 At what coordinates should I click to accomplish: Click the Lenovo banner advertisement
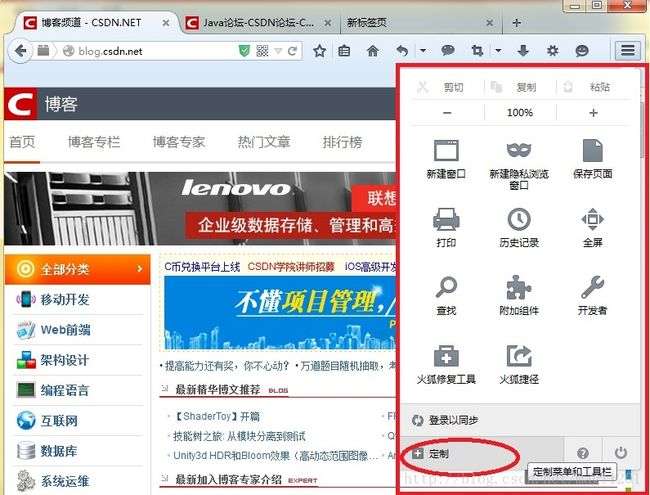[x=200, y=208]
